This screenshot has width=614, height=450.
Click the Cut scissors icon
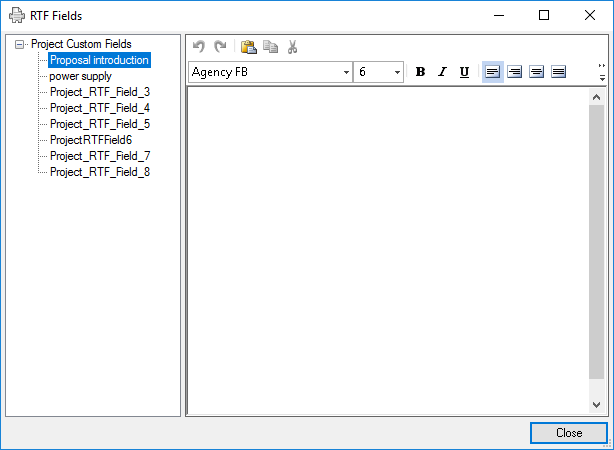tap(292, 47)
